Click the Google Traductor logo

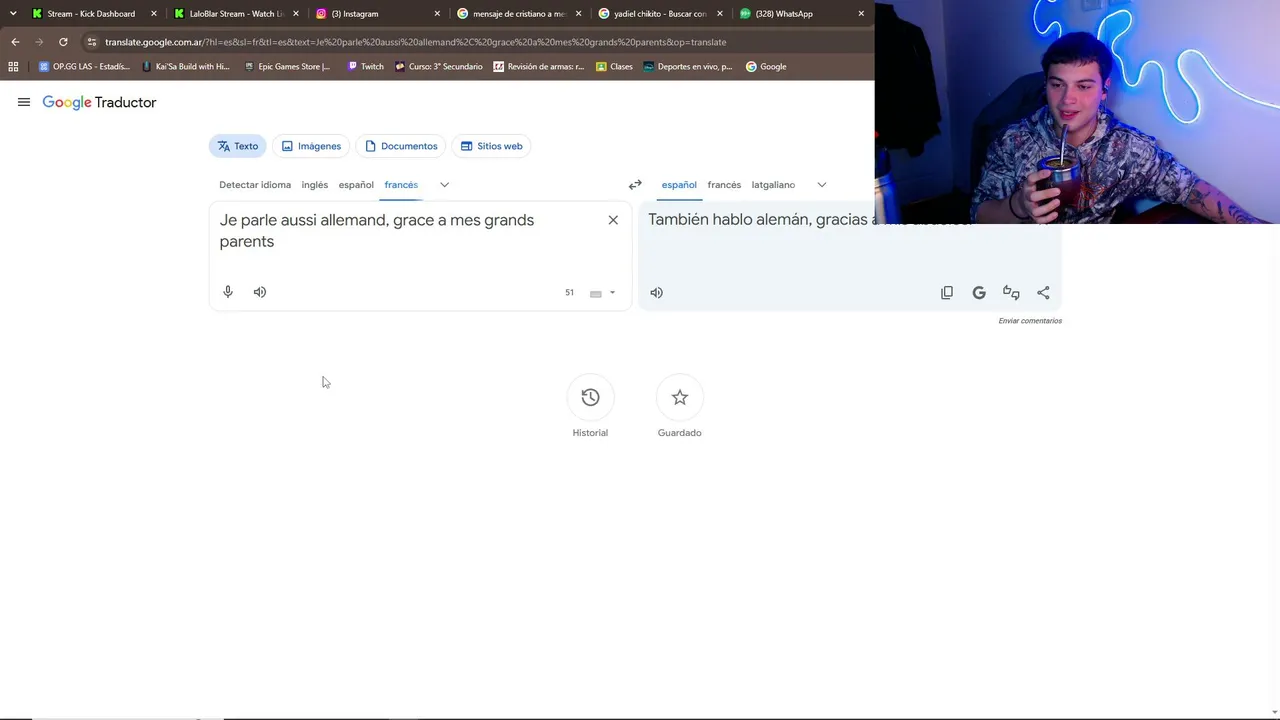pos(99,102)
